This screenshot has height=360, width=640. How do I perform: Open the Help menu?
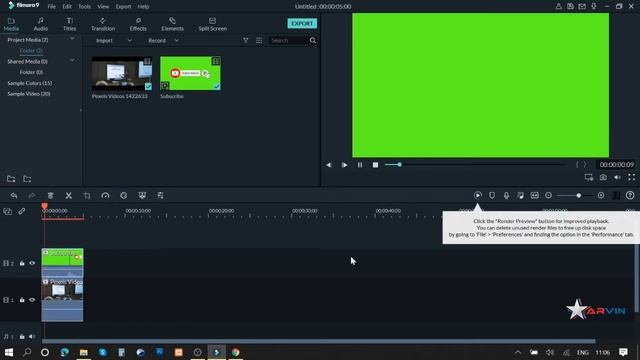pos(143,7)
